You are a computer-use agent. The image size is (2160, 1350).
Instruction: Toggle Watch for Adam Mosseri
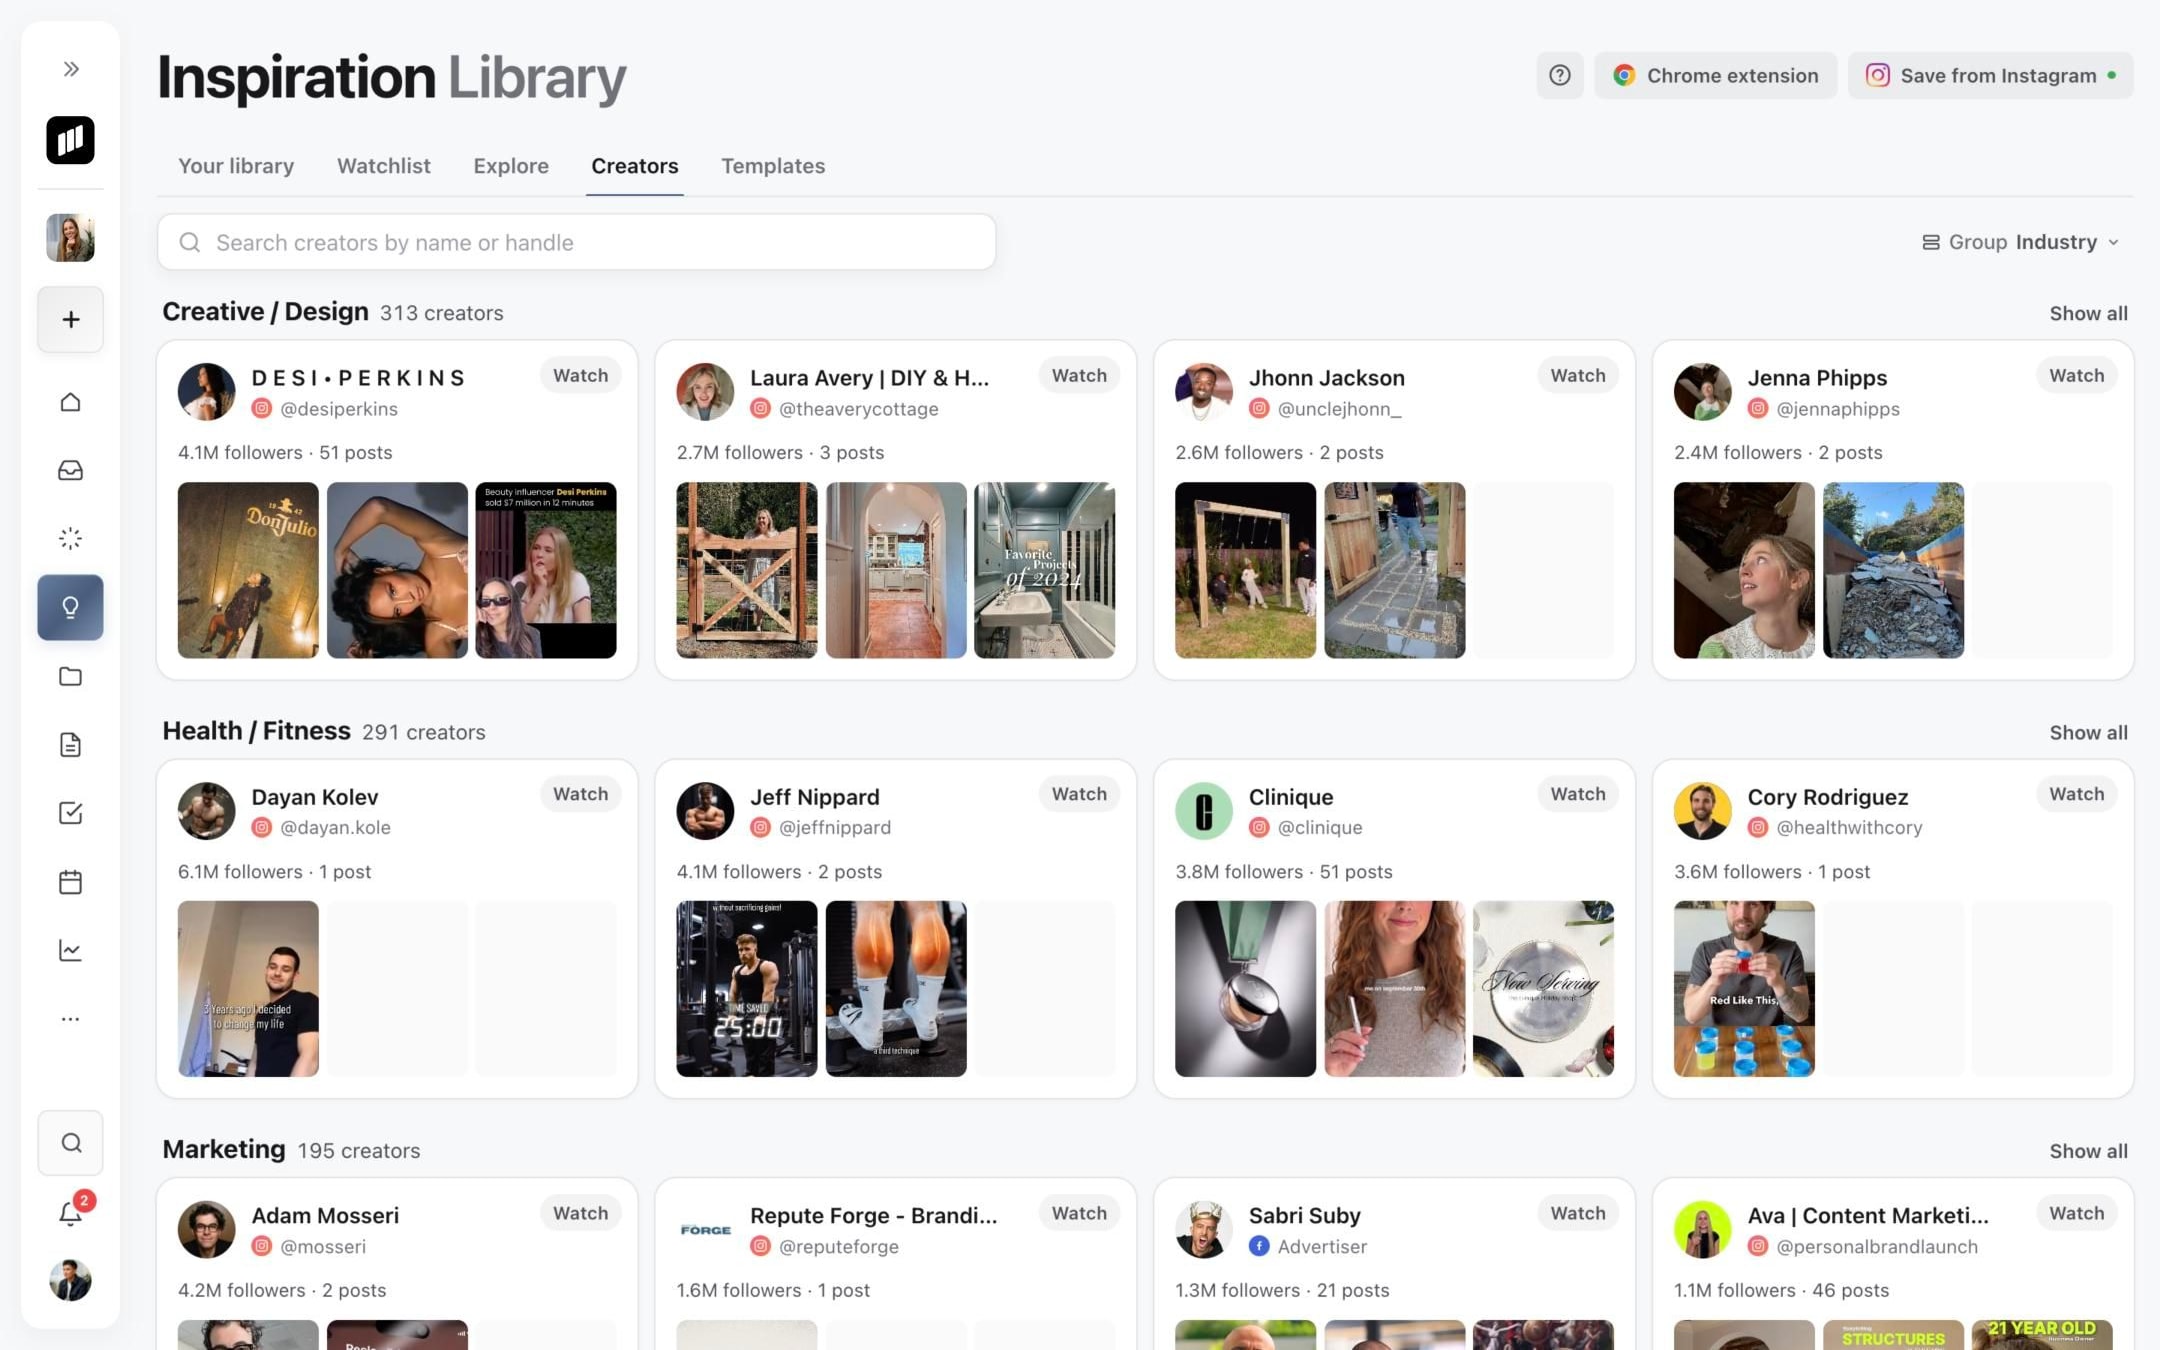[581, 1213]
